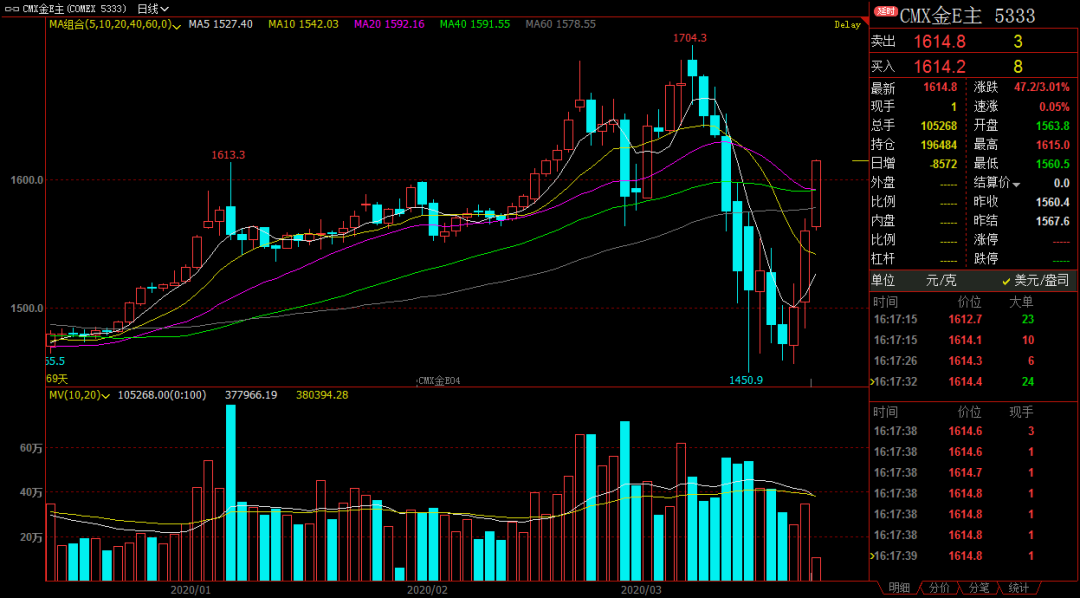The image size is (1080, 598).
Task: Open the 结算价 dropdown arrow
Action: coord(1017,184)
